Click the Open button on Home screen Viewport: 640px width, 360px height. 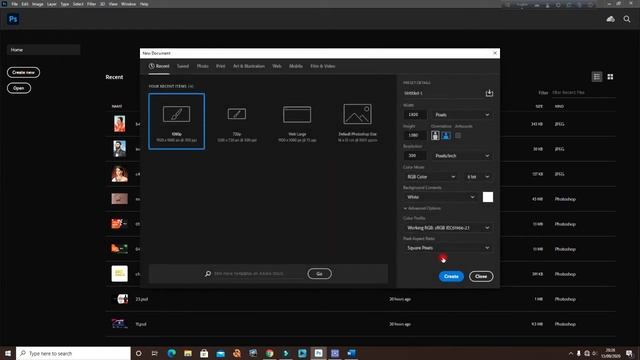[19, 88]
